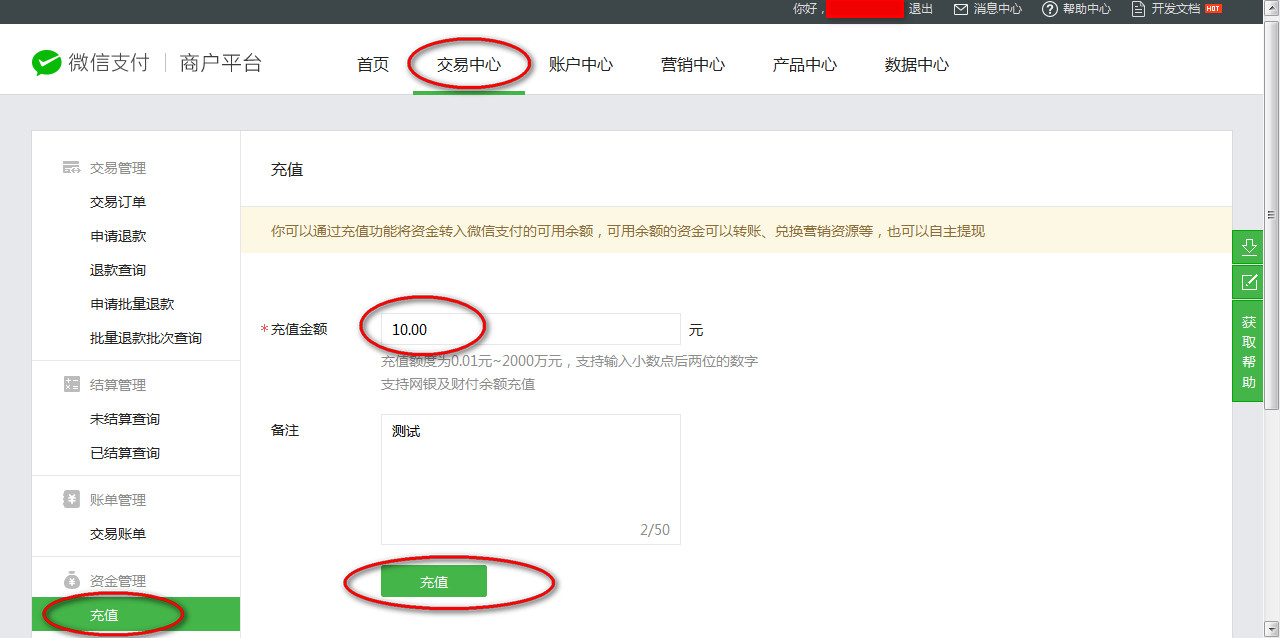Image resolution: width=1280 pixels, height=638 pixels.
Task: Open 获取帮助 side button
Action: 1248,352
